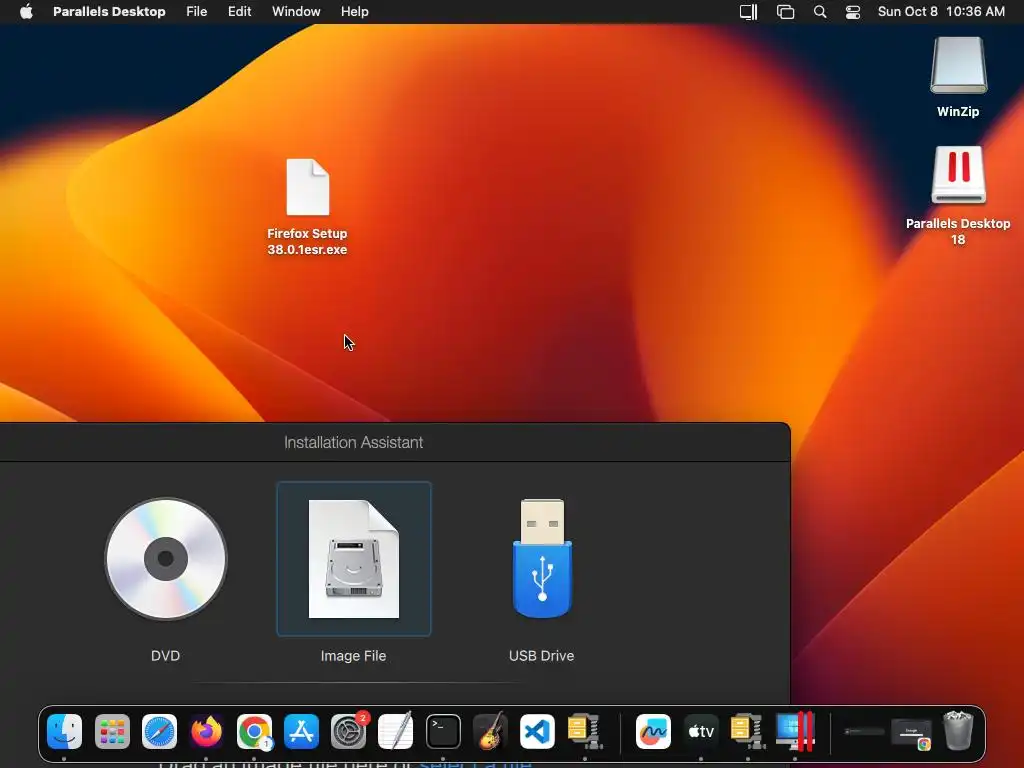
Task: Launch Google Chrome from the Dock
Action: tap(254, 731)
